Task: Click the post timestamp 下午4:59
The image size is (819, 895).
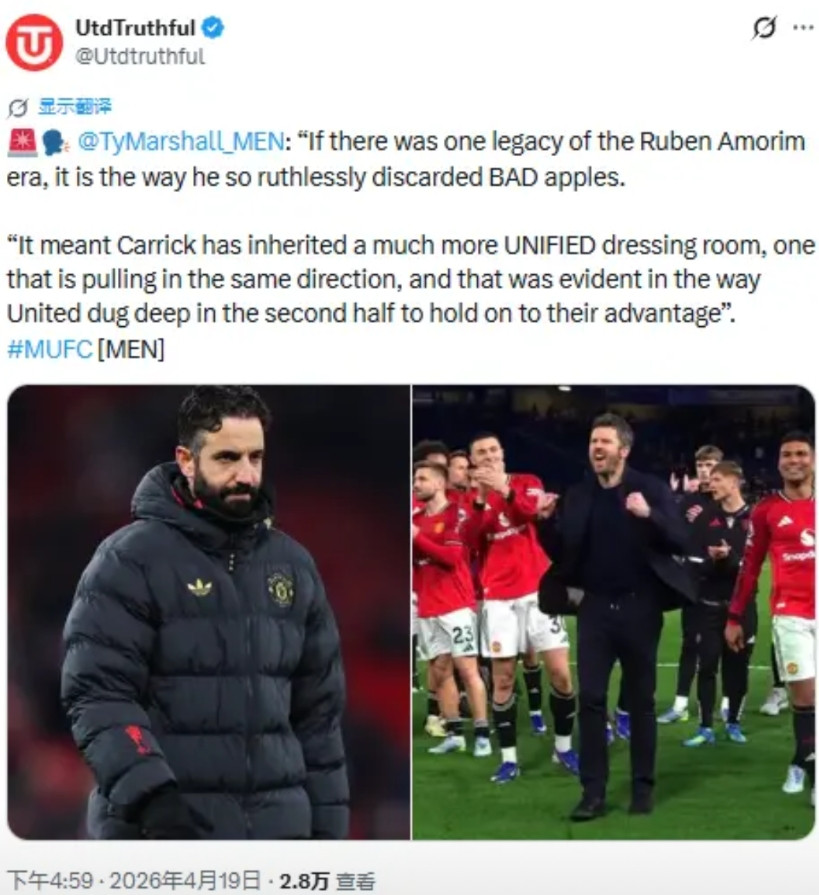Action: pyautogui.click(x=50, y=880)
